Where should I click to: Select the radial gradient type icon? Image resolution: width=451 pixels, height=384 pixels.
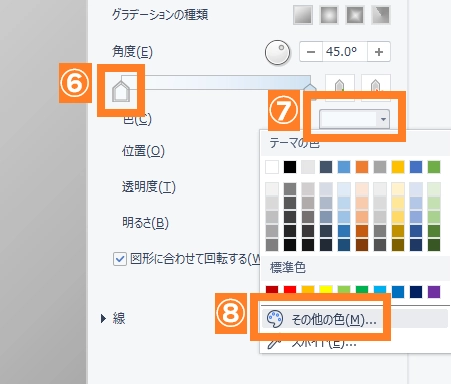point(329,15)
